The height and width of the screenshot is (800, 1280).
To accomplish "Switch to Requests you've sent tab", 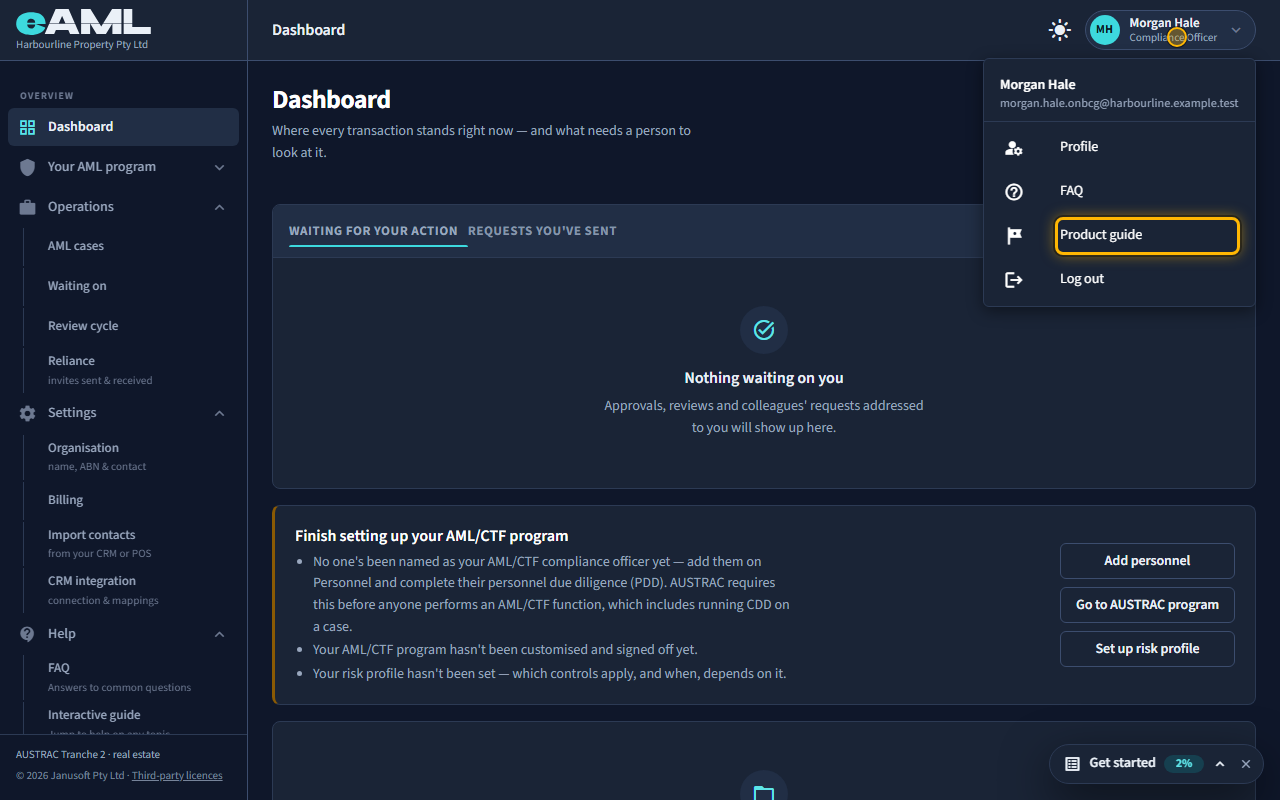I will click(542, 231).
